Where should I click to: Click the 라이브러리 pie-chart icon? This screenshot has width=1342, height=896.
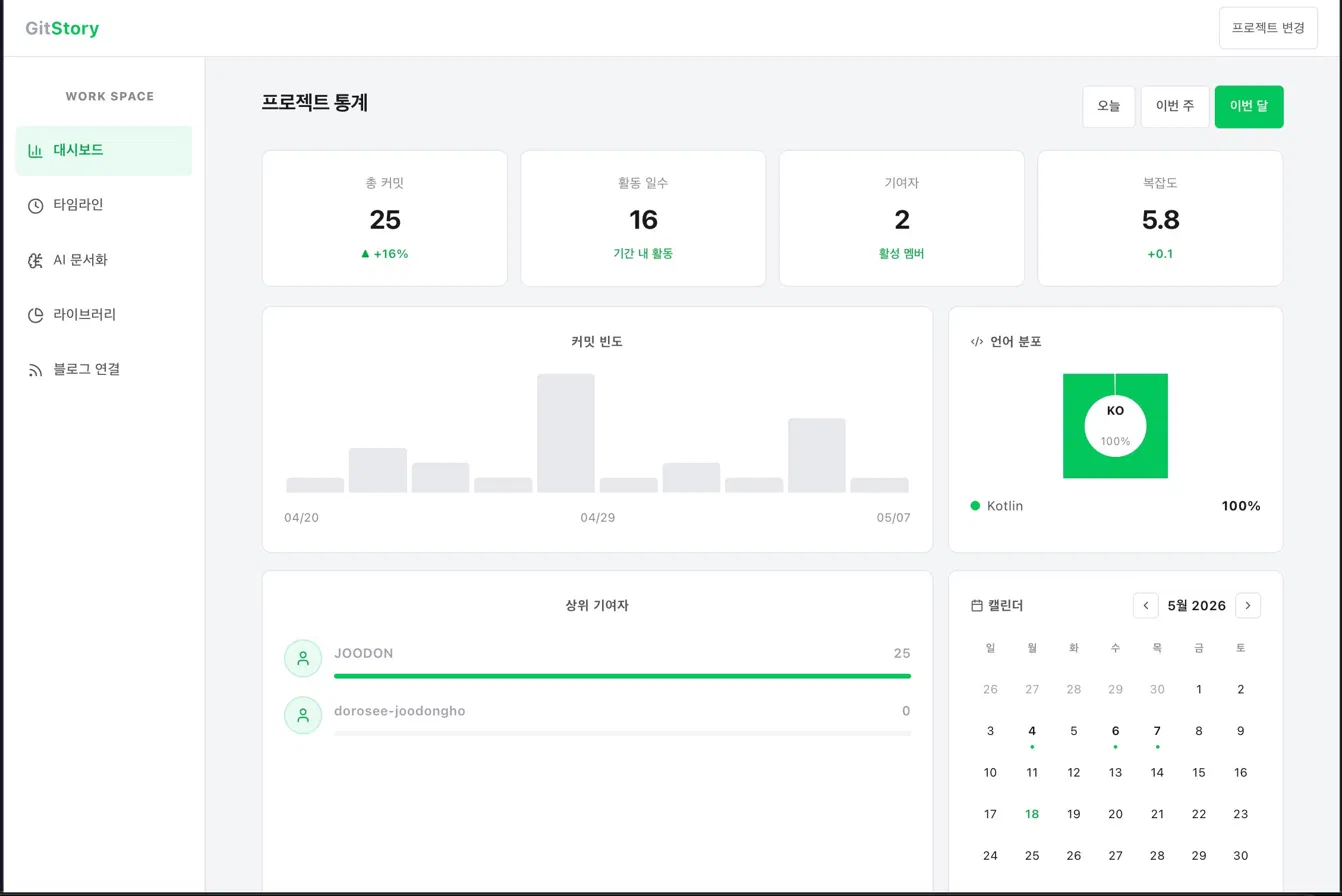click(x=35, y=315)
